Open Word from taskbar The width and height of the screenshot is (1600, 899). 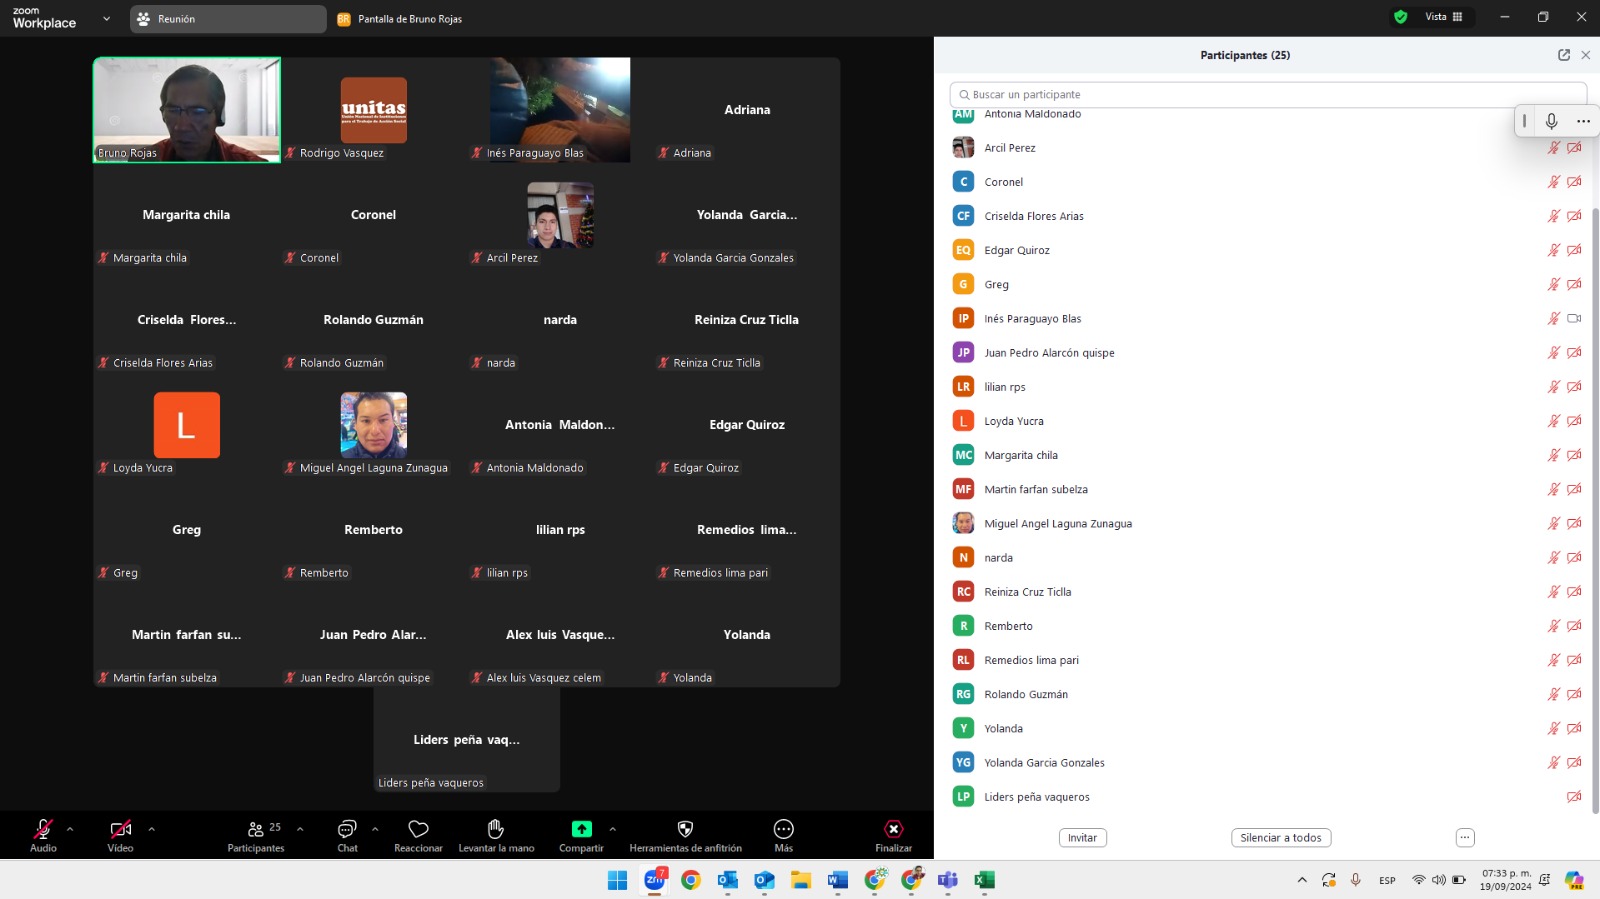[838, 880]
